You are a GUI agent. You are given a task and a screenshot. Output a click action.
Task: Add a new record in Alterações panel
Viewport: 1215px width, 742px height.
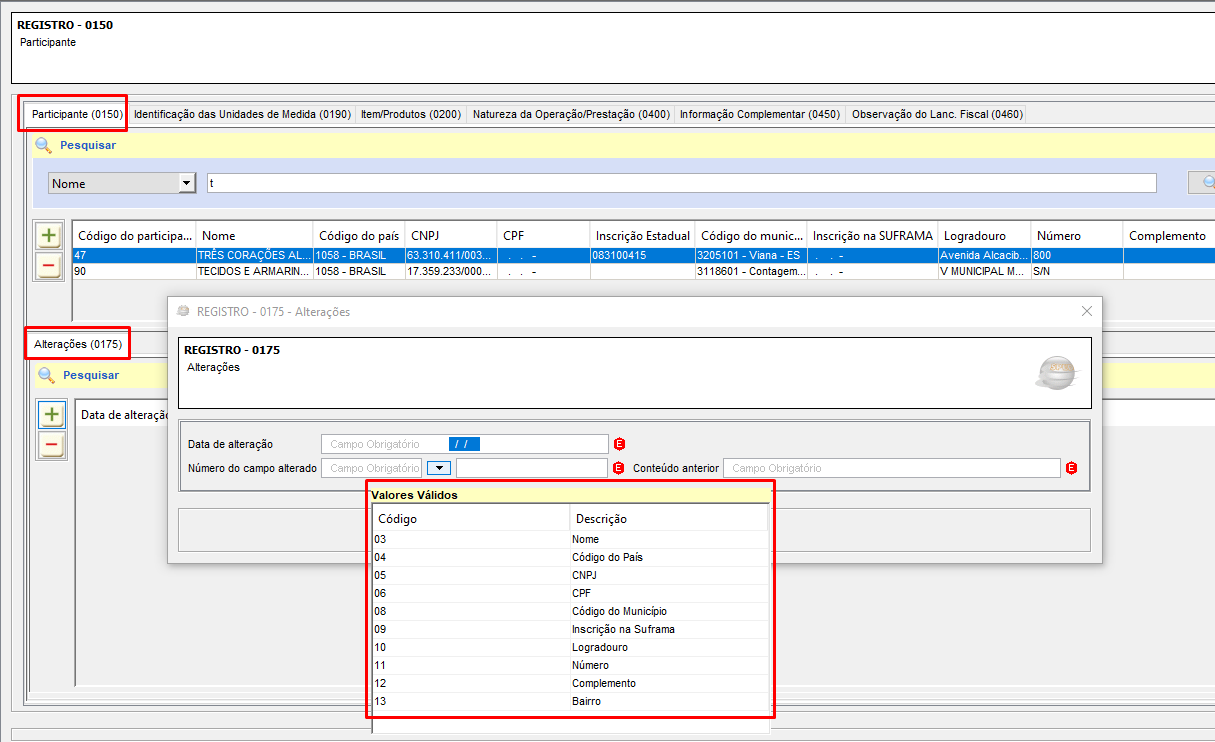[51, 415]
